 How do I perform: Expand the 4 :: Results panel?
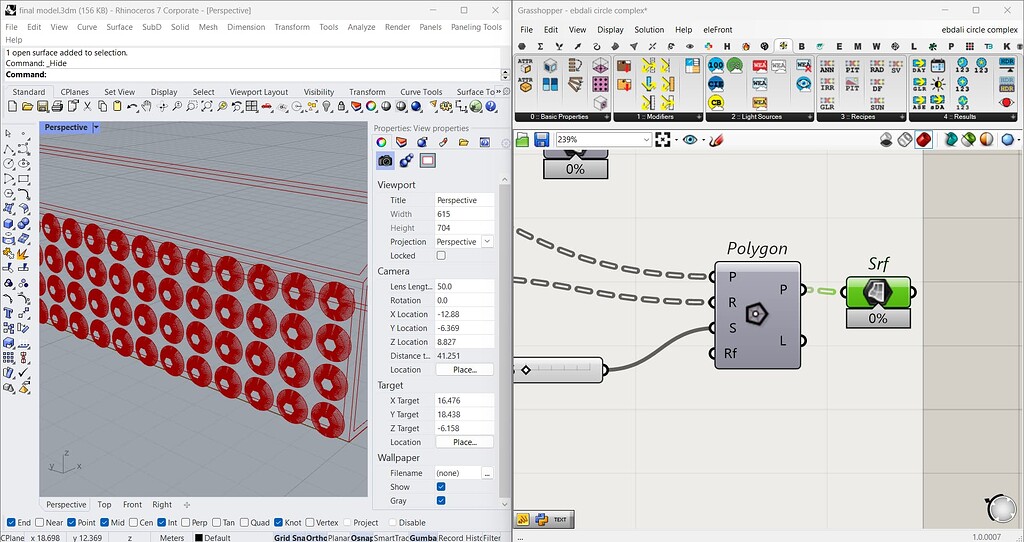click(1013, 117)
